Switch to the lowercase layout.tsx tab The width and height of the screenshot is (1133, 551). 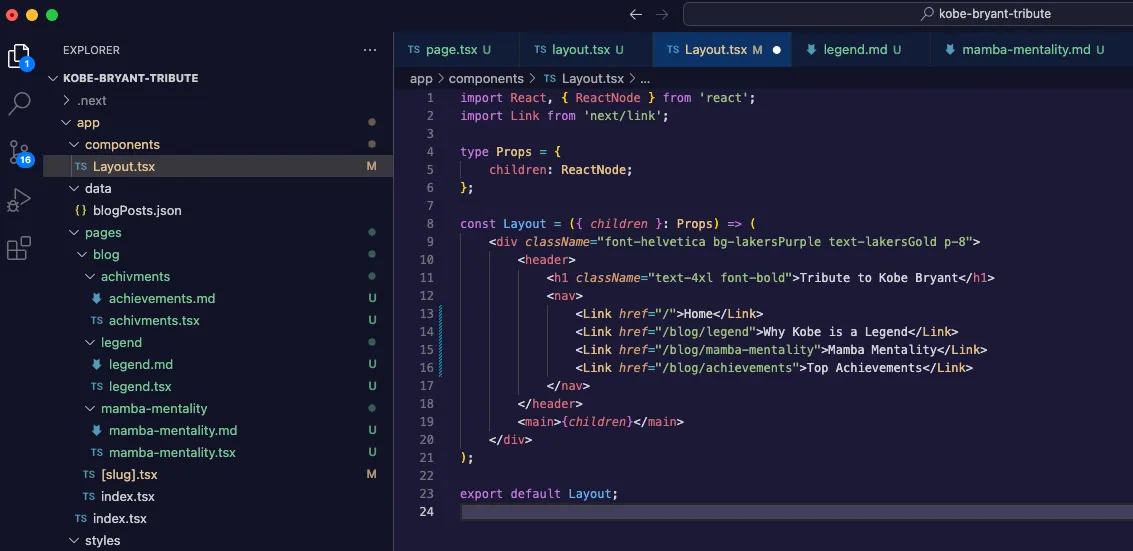(586, 50)
